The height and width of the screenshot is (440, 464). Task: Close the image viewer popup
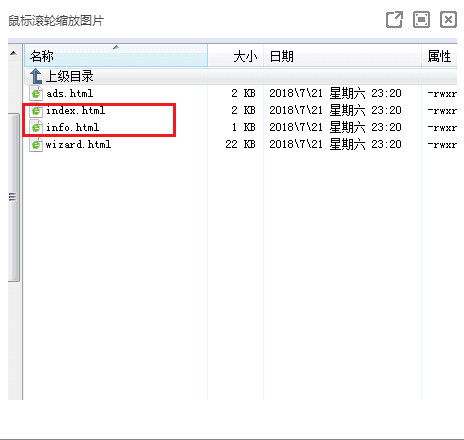tap(448, 20)
